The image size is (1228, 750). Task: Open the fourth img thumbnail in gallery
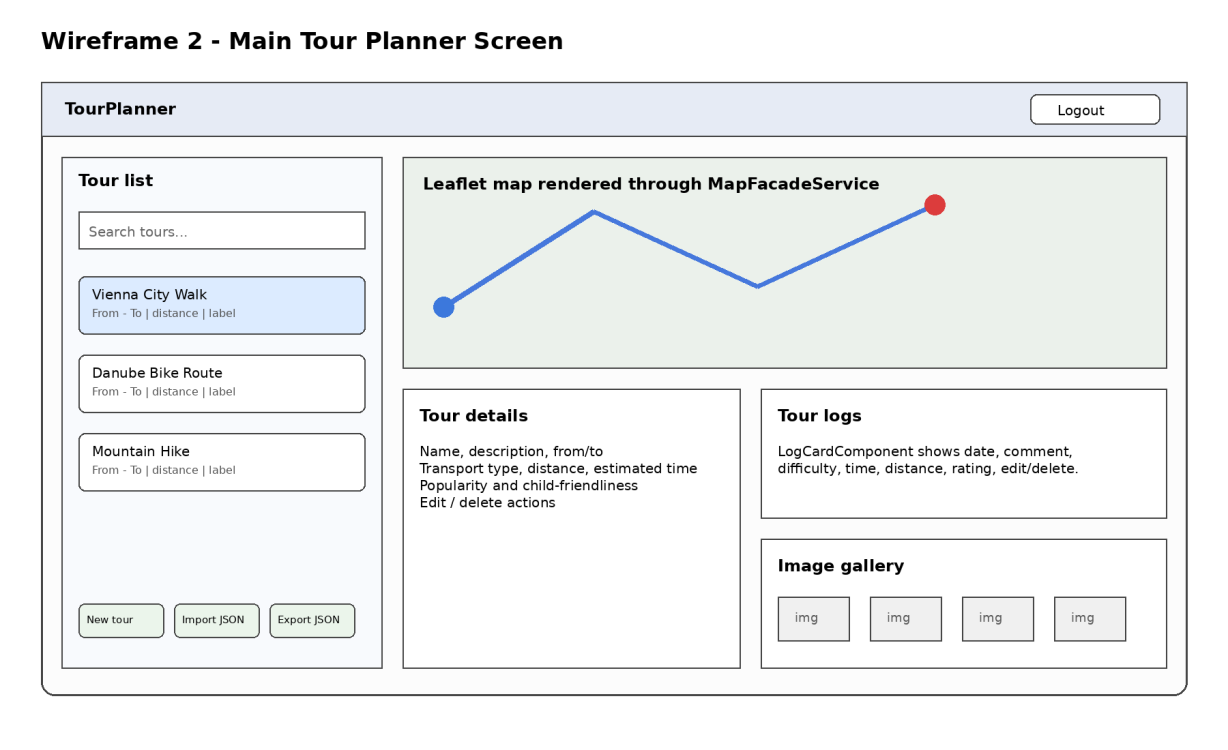point(1090,619)
